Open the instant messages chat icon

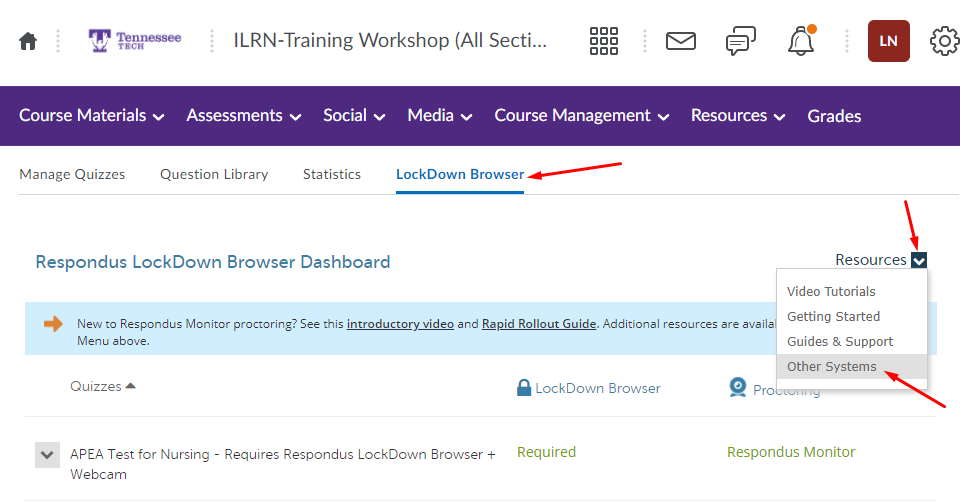741,41
